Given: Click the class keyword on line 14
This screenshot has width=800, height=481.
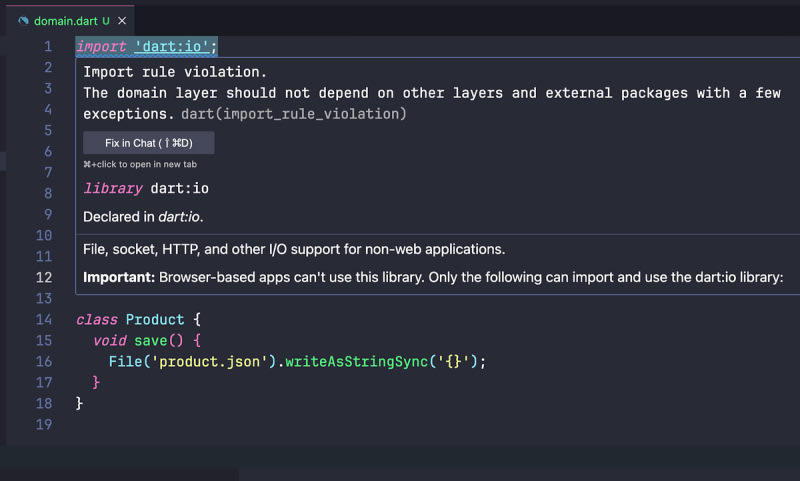Looking at the screenshot, I should coord(97,320).
